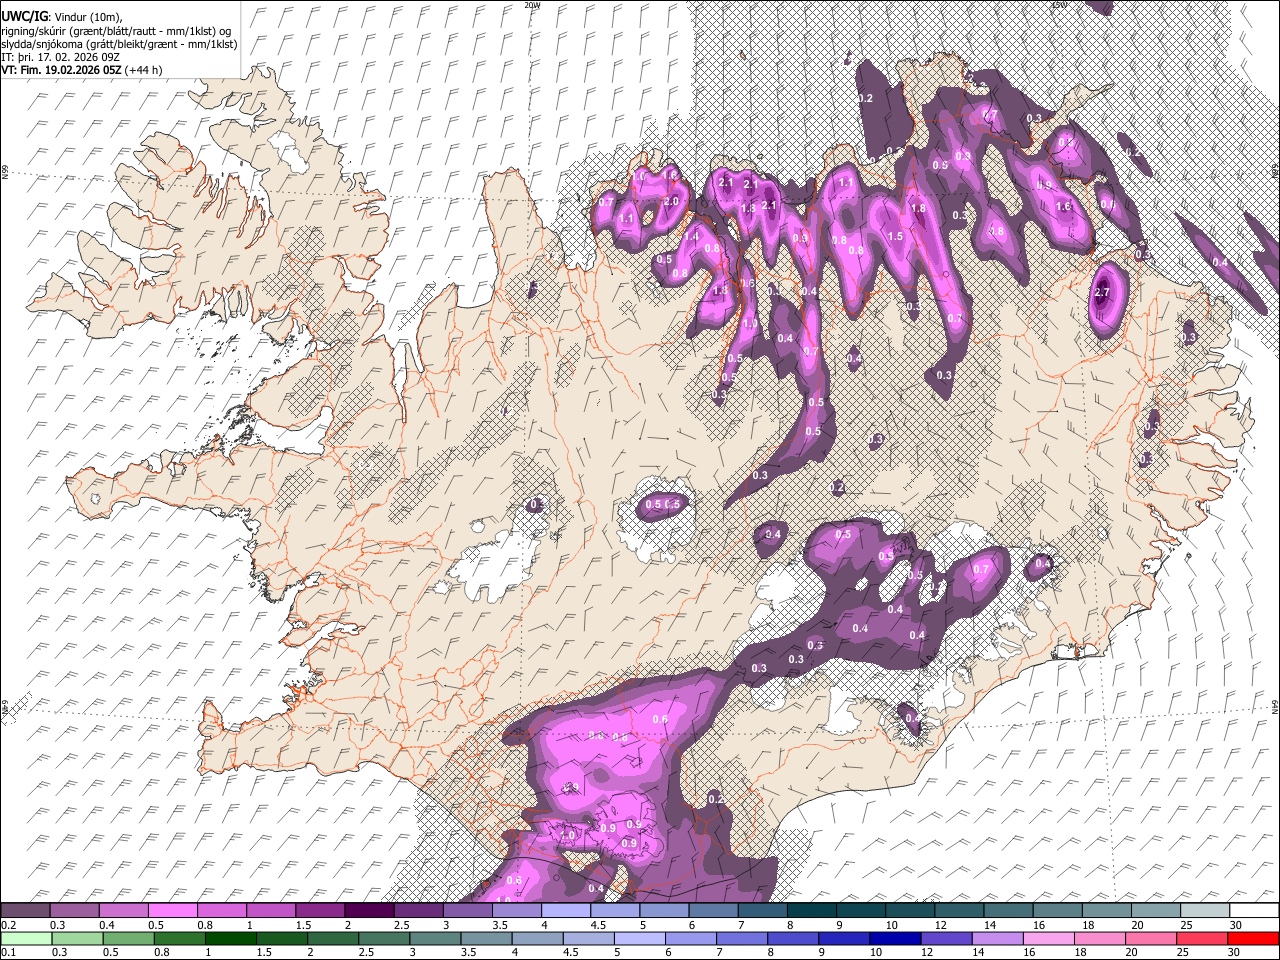
Task: Select upper legend light gray swatch at 25
Action: click(x=1205, y=911)
